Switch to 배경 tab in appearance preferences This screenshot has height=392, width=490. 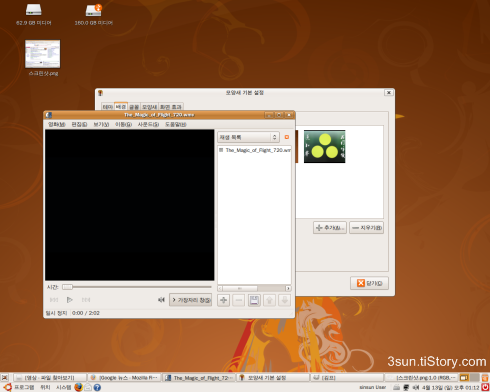click(121, 106)
